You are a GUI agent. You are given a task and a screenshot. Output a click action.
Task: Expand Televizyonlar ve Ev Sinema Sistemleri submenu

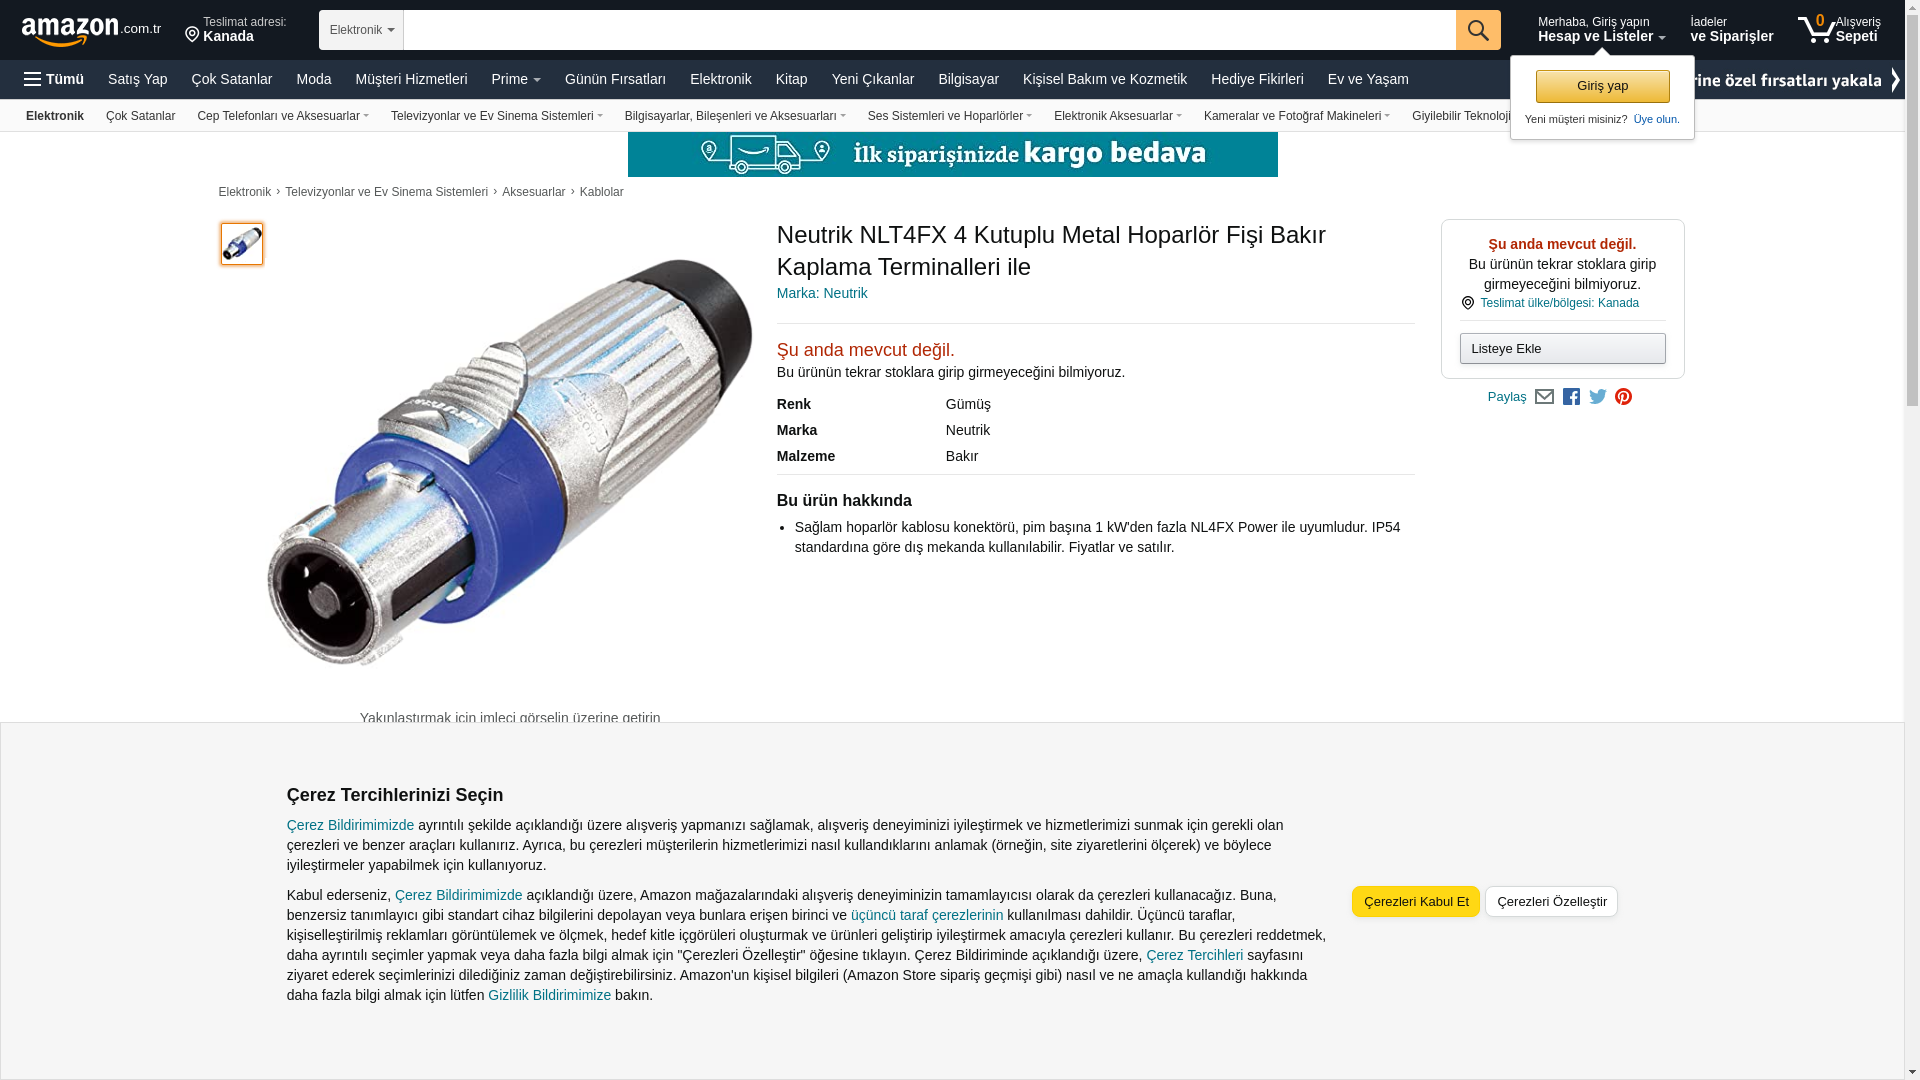[x=496, y=116]
